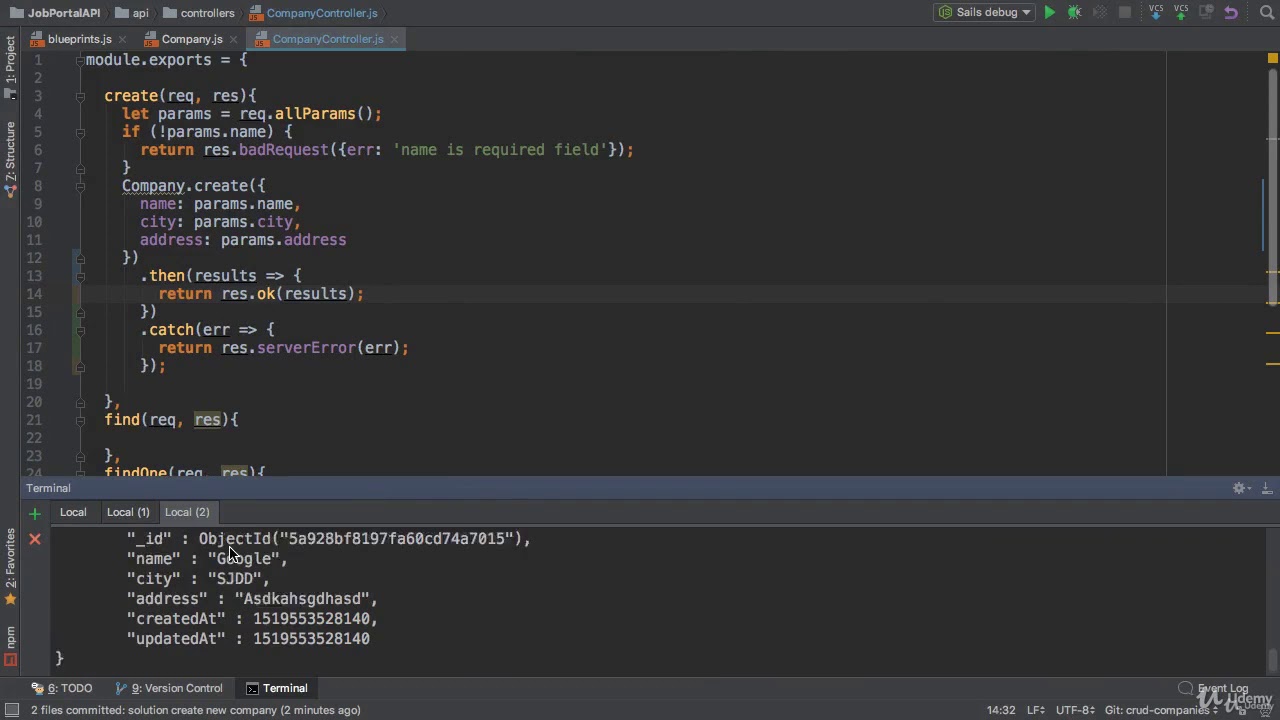Click the VCS update project icon
This screenshot has height=720, width=1280.
(1156, 12)
